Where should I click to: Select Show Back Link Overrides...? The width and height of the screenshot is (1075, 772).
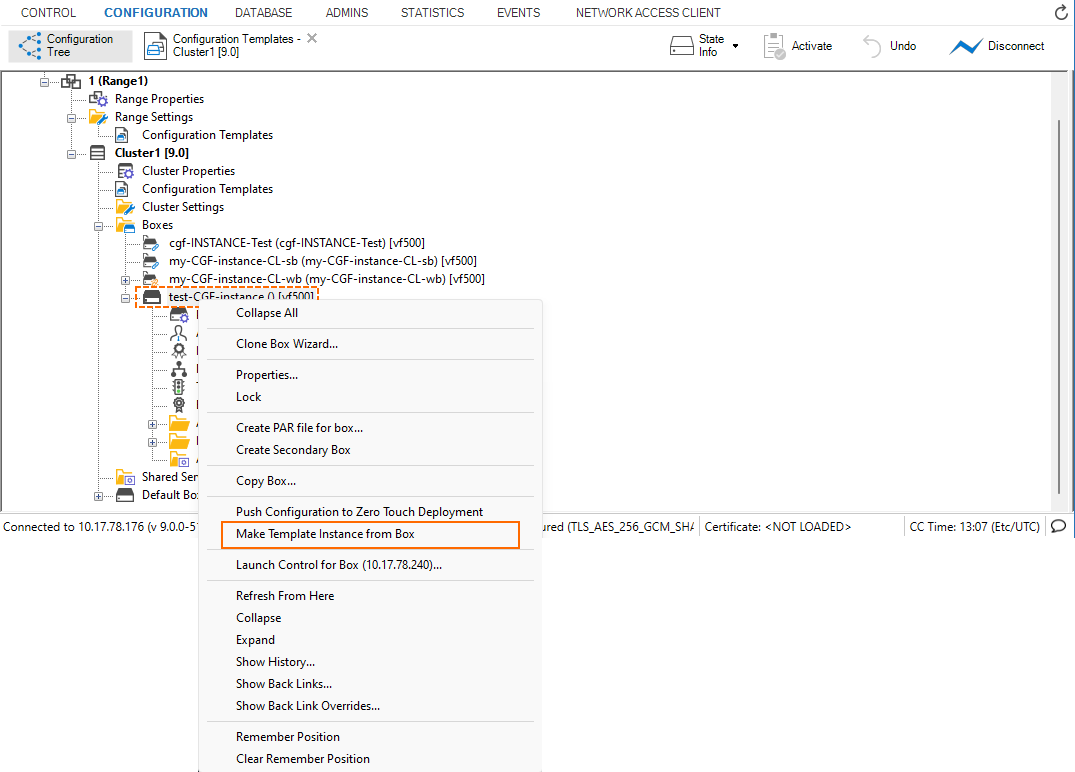[x=370, y=706]
